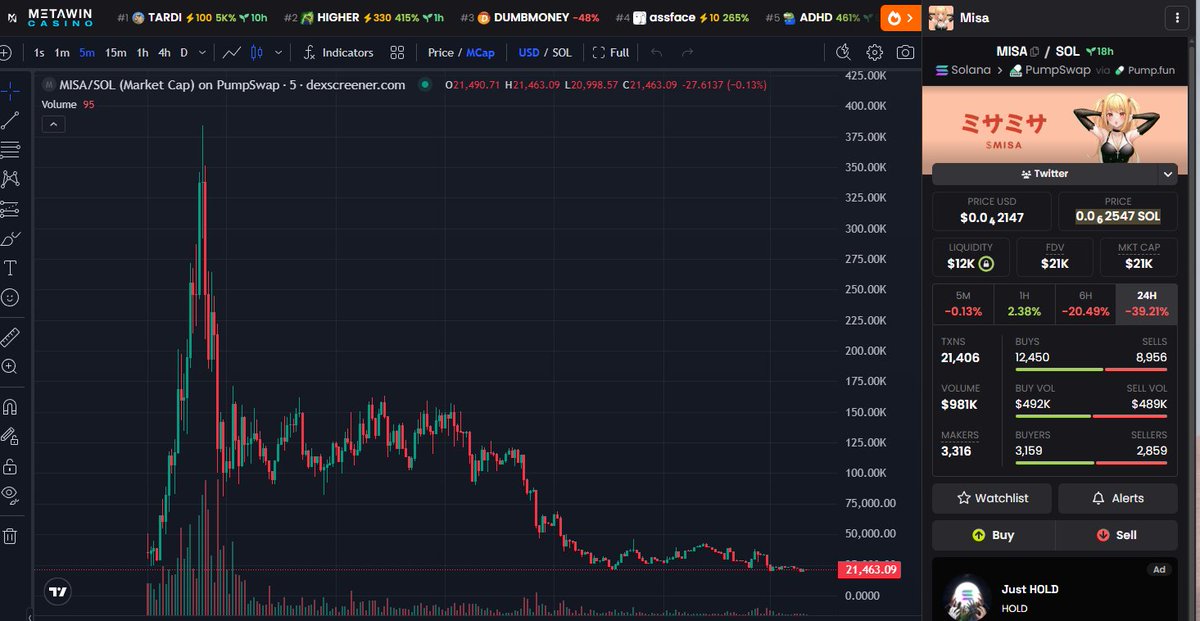Switch to line chart style
The height and width of the screenshot is (621, 1200).
tap(232, 53)
